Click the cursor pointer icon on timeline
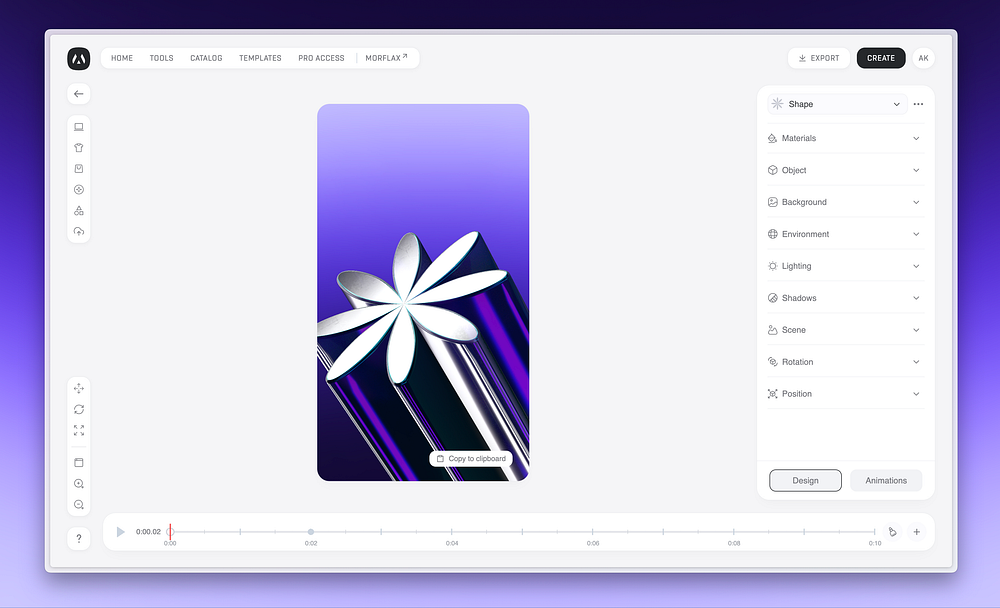The width and height of the screenshot is (1000, 608). click(x=892, y=532)
